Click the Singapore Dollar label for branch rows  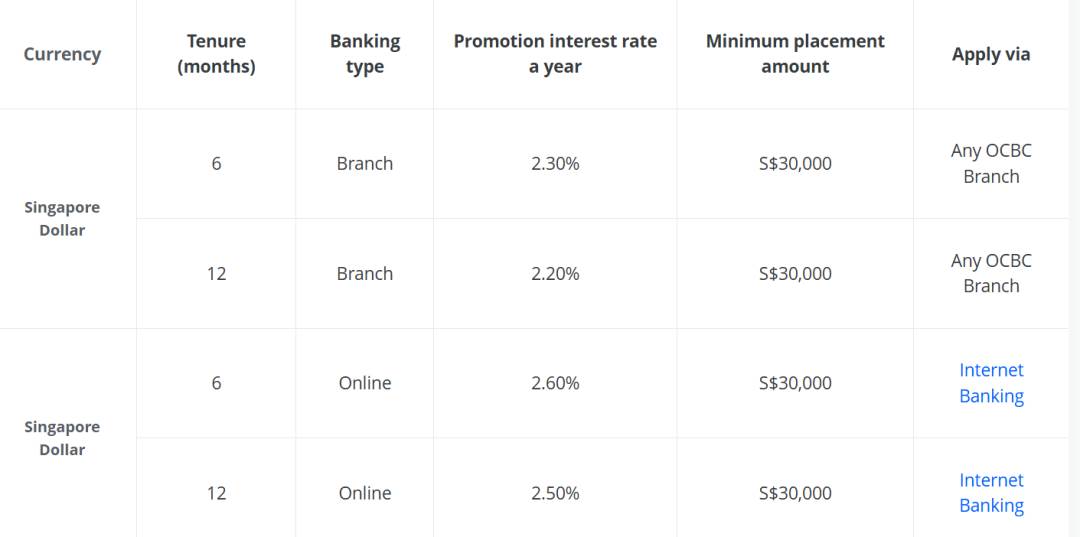pyautogui.click(x=62, y=218)
